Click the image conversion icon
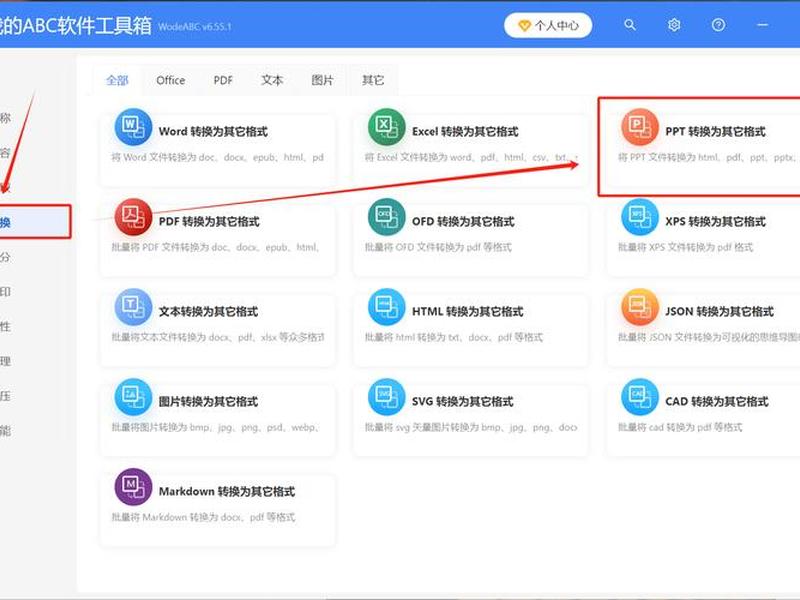This screenshot has height=600, width=800. coord(133,397)
